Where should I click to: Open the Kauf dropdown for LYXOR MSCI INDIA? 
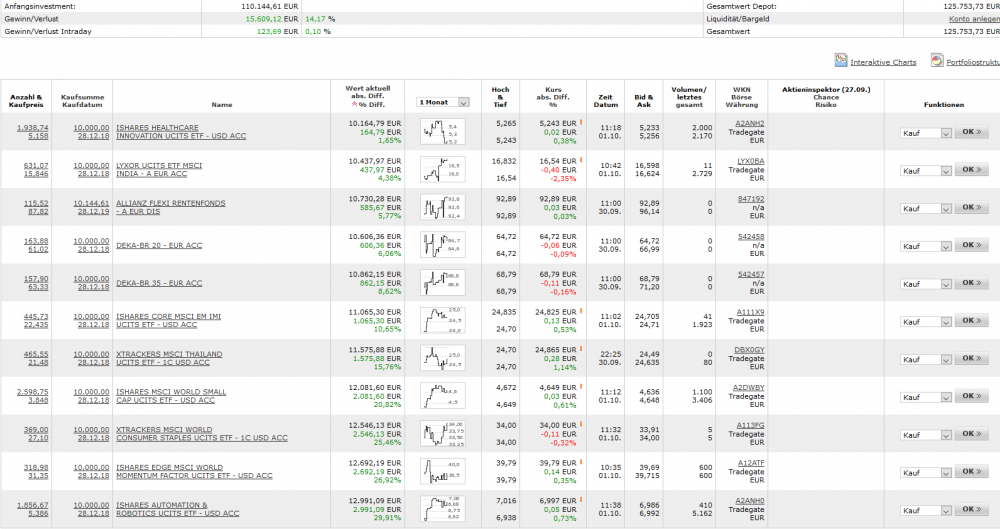click(926, 171)
